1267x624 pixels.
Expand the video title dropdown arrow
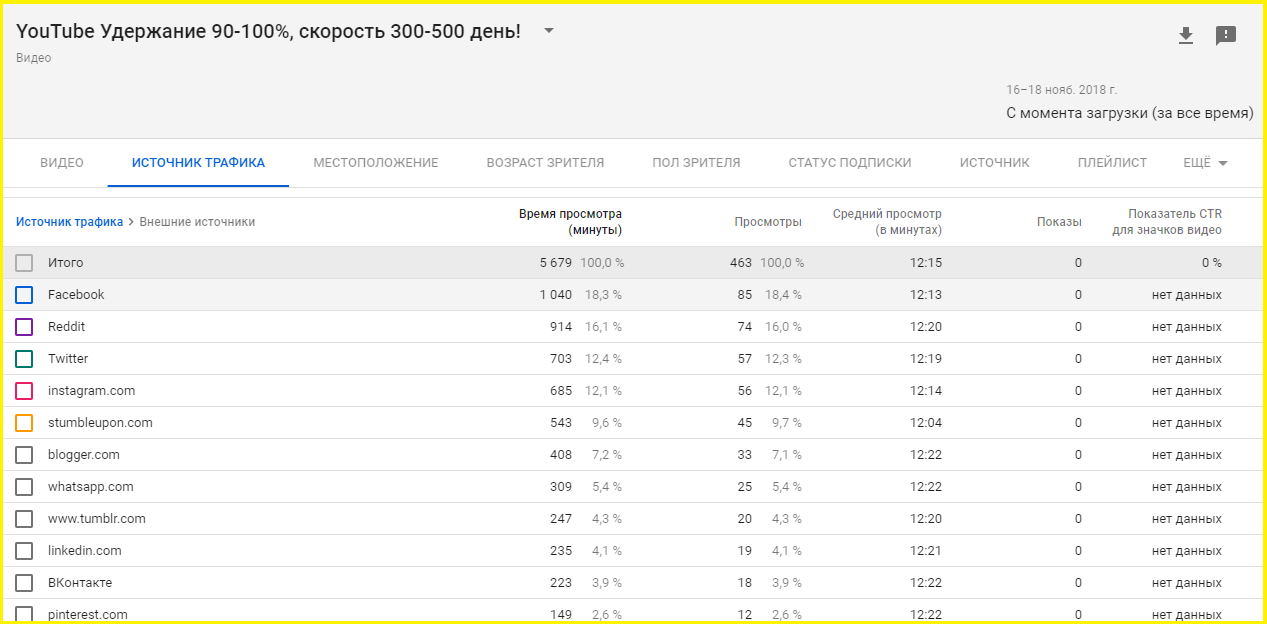(548, 31)
